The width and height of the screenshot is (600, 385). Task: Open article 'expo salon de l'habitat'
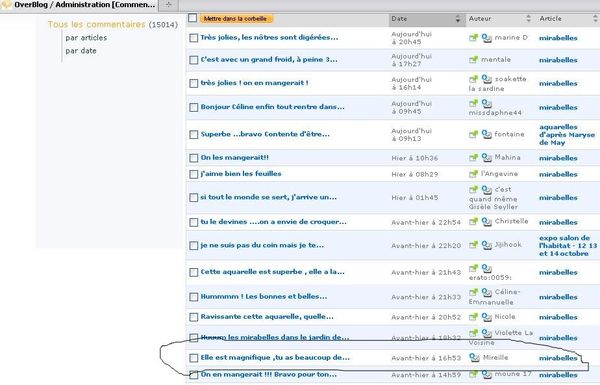coord(568,245)
